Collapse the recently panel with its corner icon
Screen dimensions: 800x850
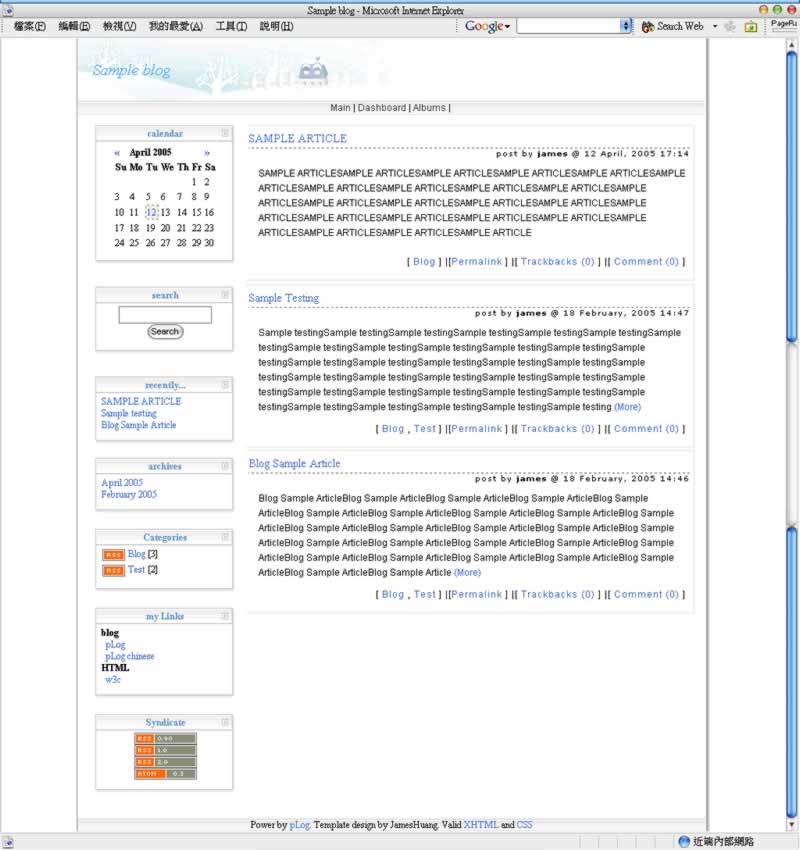(225, 385)
